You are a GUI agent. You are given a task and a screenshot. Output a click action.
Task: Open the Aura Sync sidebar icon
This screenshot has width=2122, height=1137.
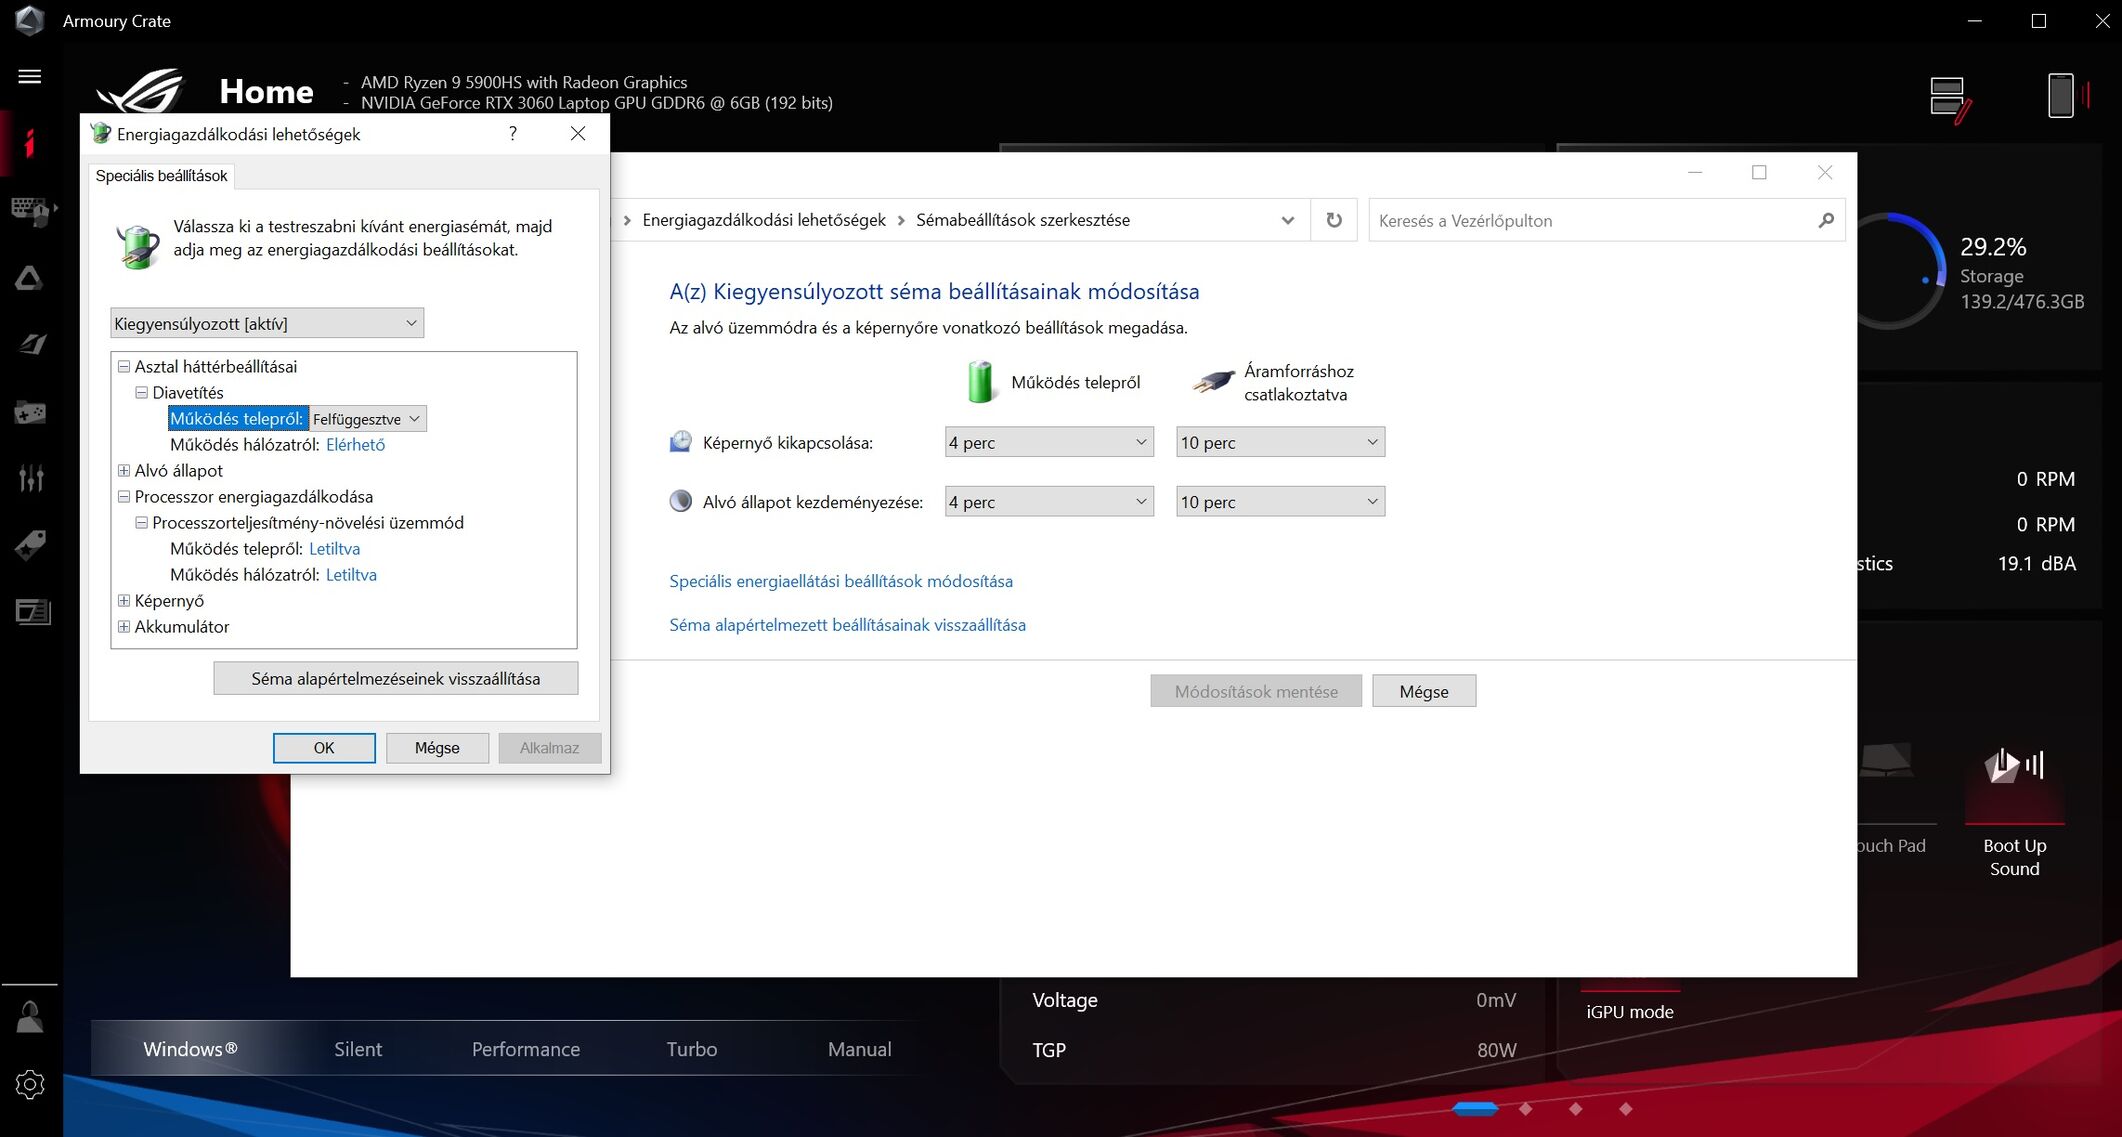click(29, 279)
